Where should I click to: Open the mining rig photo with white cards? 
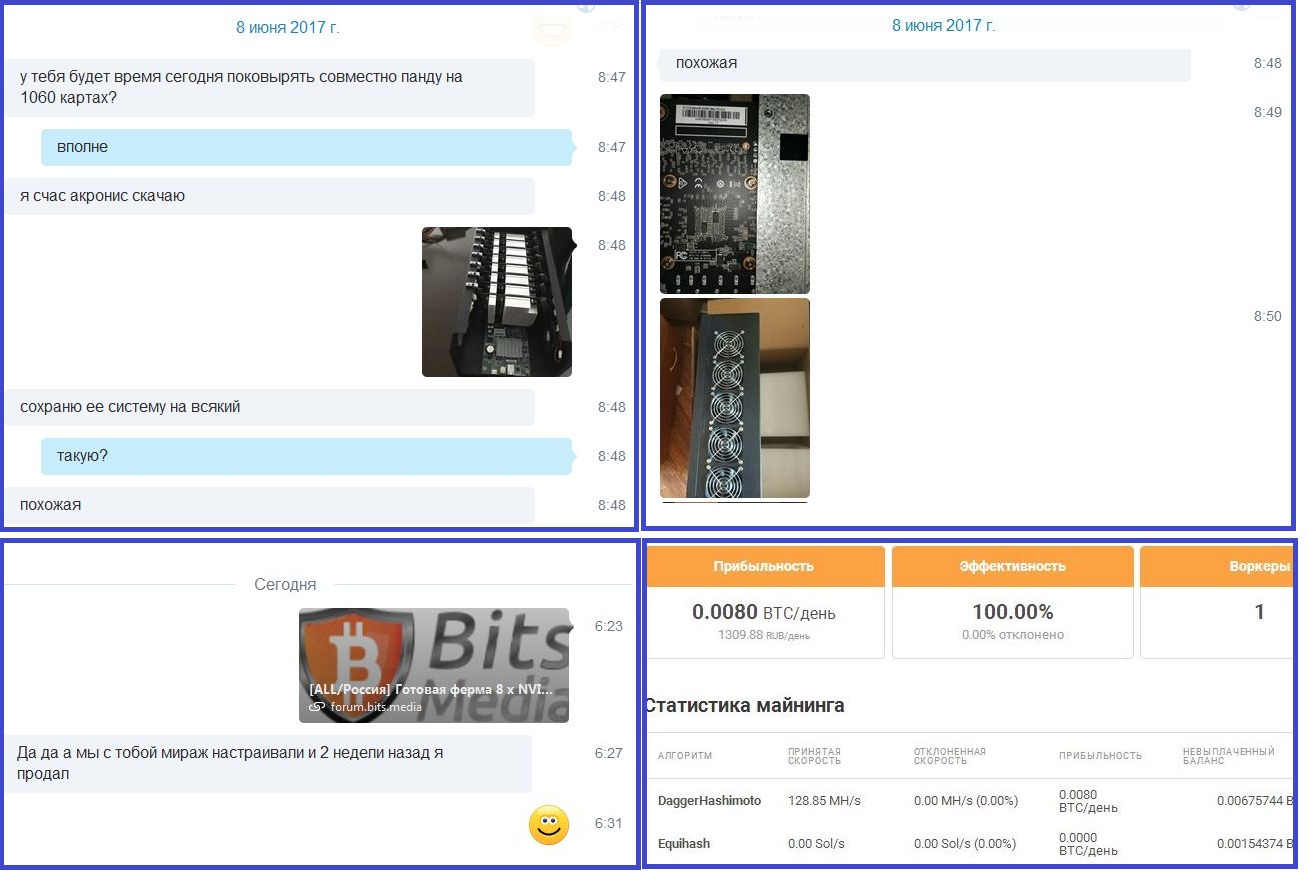pyautogui.click(x=497, y=301)
